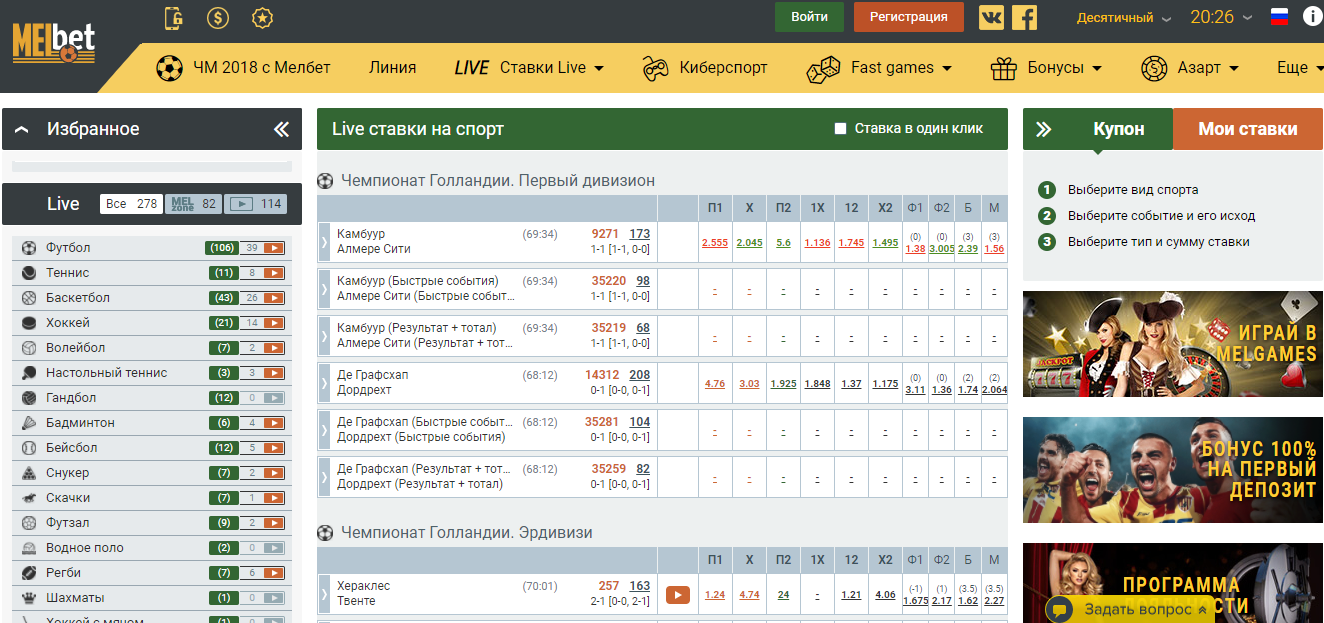
Task: Filter live events by MELzone 82
Action: pyautogui.click(x=194, y=204)
